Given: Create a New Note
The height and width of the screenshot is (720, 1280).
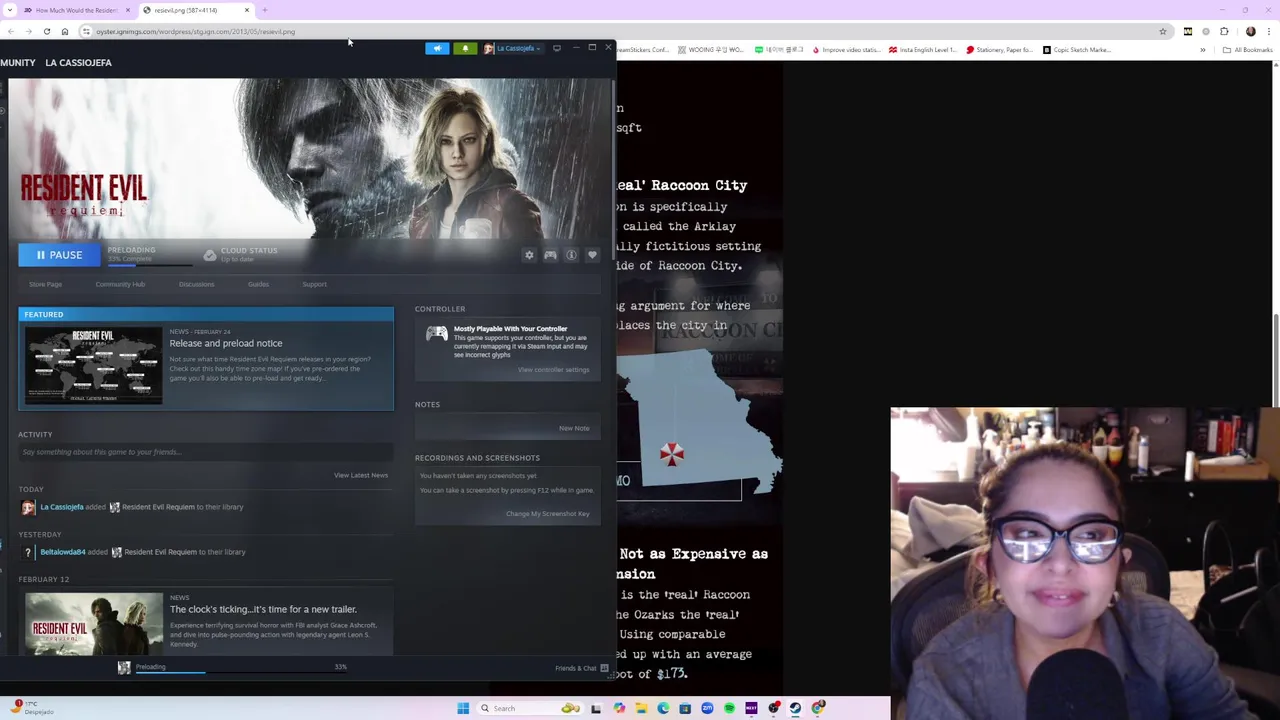Looking at the screenshot, I should 574,428.
